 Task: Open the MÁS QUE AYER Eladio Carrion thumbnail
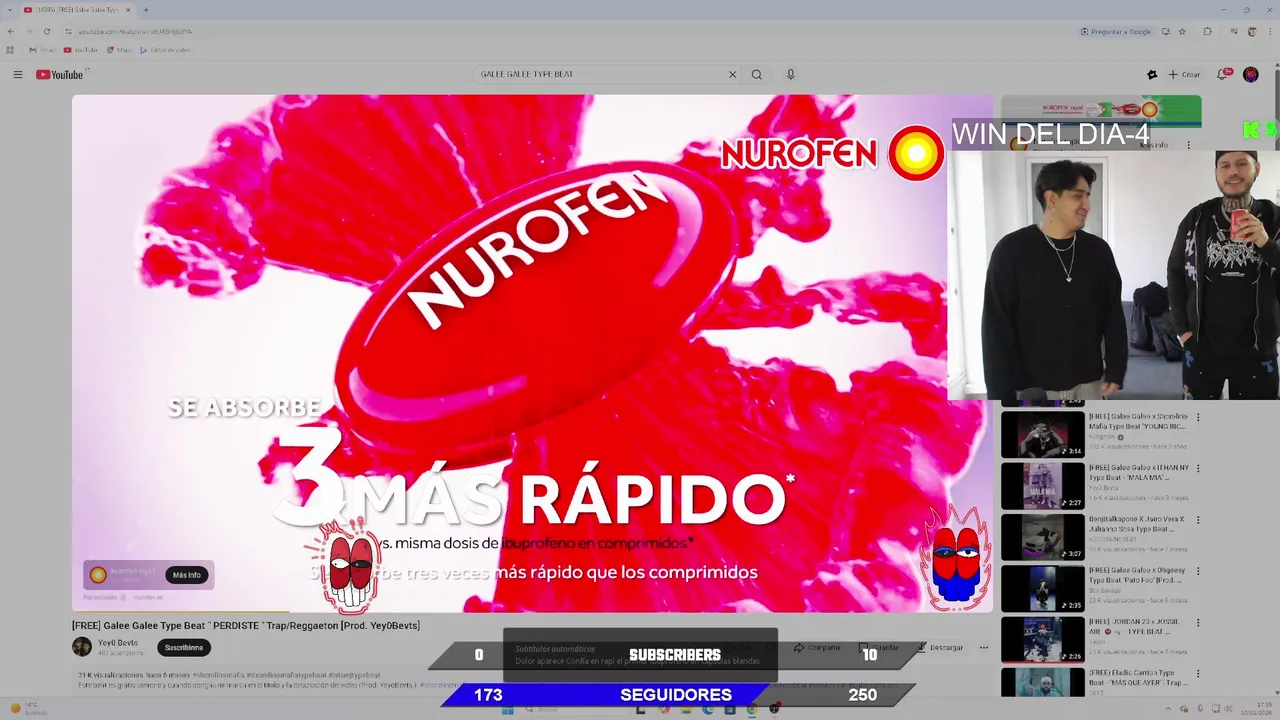coord(1043,684)
